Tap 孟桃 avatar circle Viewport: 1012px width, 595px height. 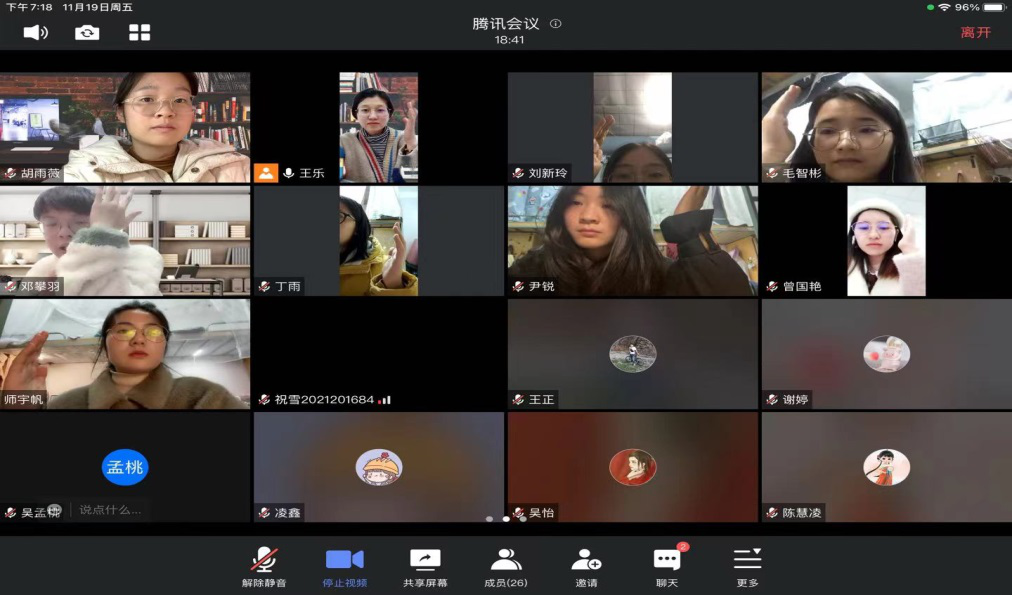point(125,467)
